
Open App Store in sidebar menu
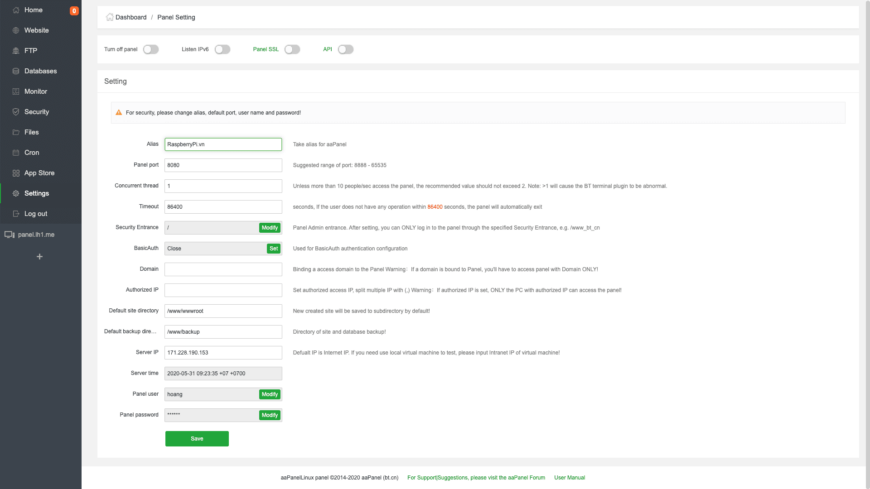click(x=45, y=173)
